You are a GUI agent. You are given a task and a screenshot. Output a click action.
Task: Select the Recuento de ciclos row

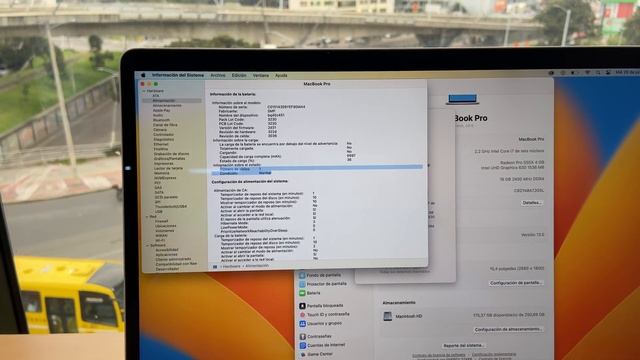(x=317, y=168)
